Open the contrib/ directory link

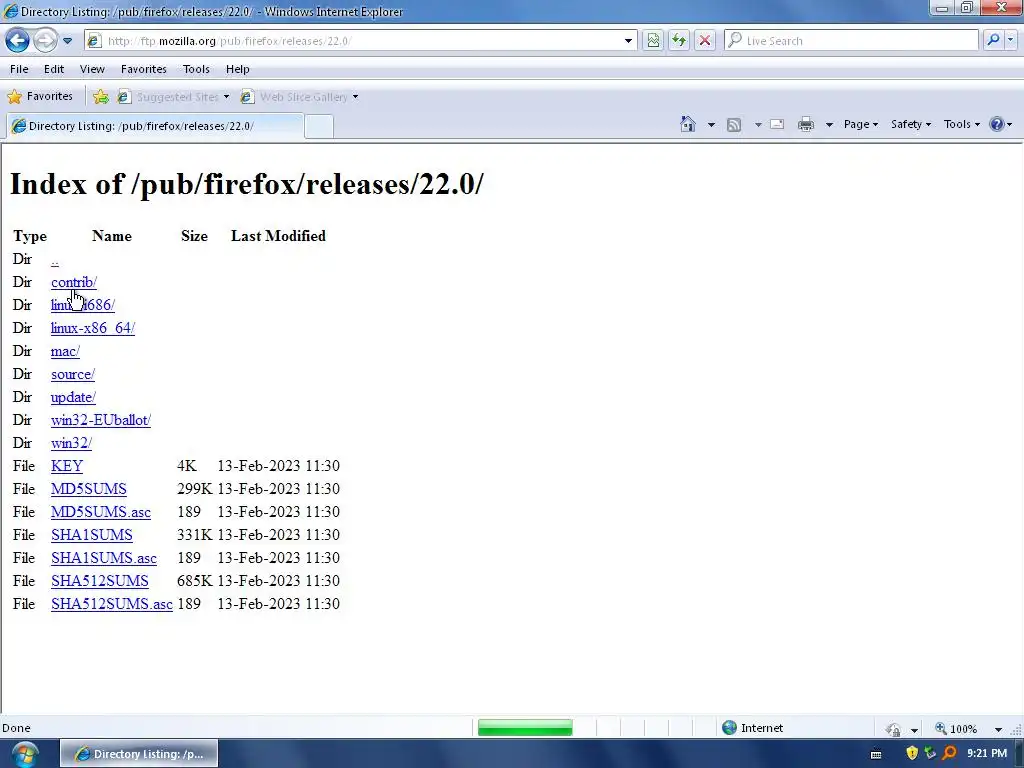pyautogui.click(x=74, y=282)
